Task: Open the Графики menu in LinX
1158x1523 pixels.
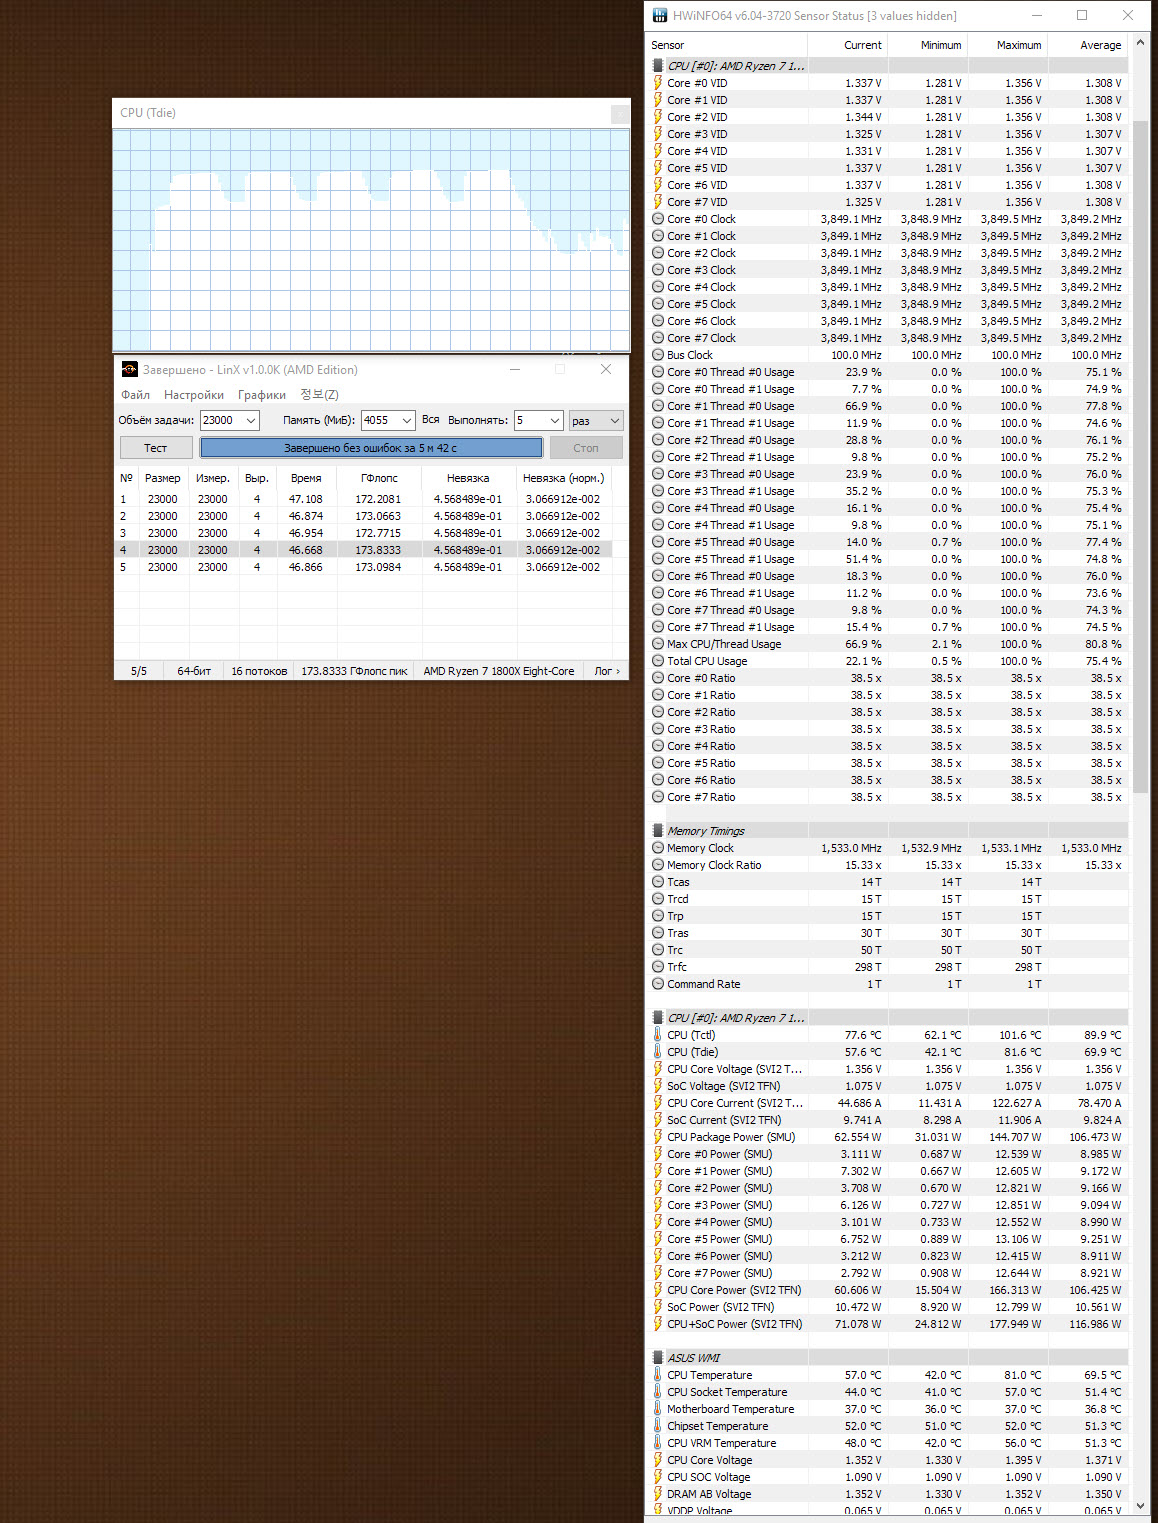Action: 262,395
